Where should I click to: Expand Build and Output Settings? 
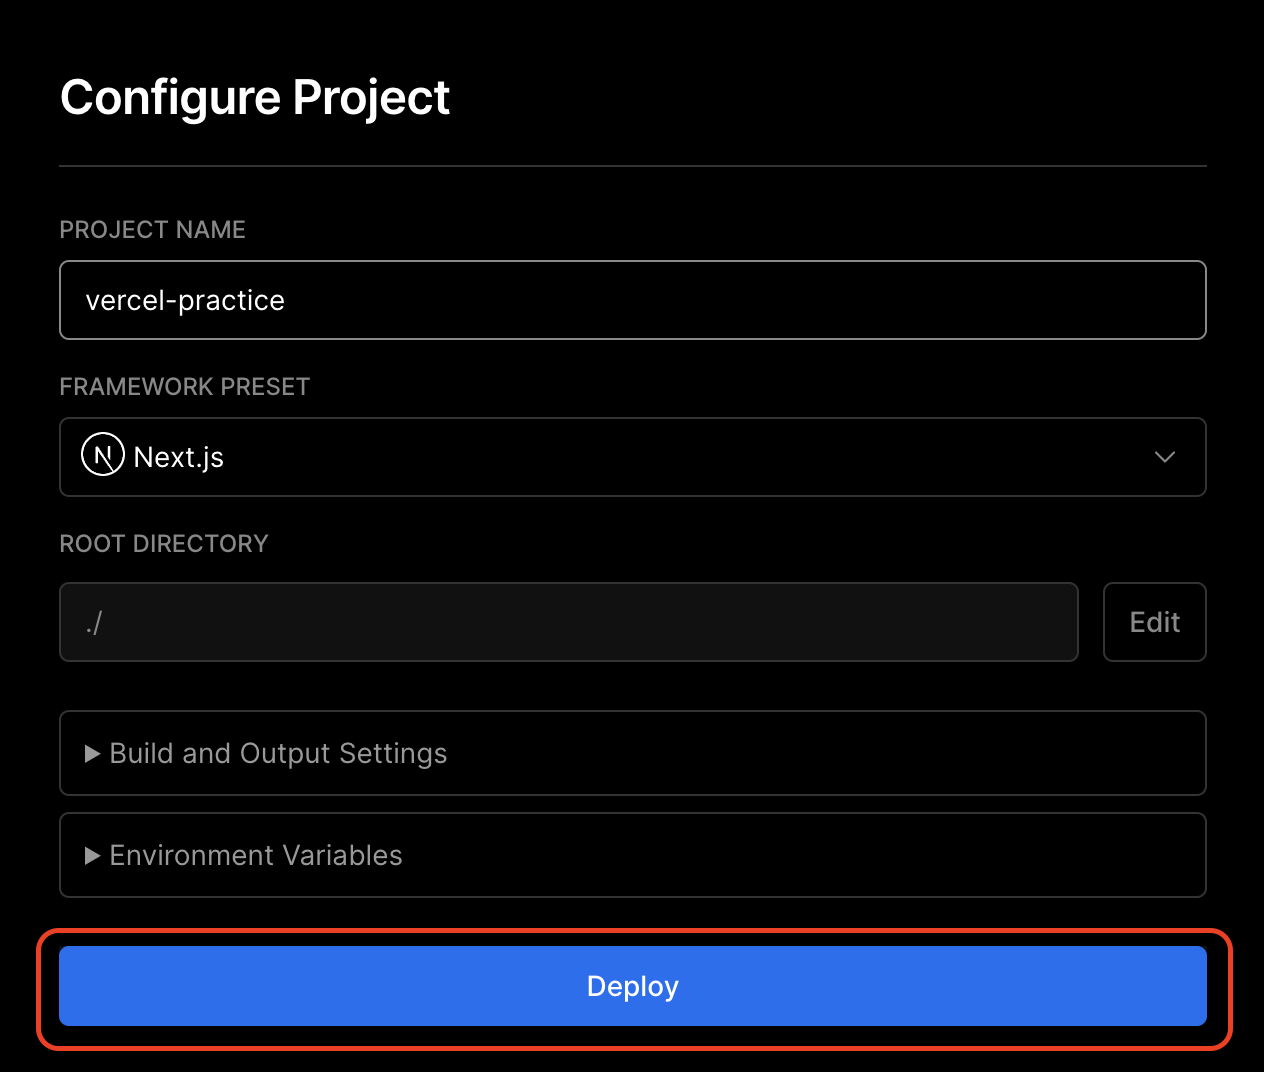632,753
